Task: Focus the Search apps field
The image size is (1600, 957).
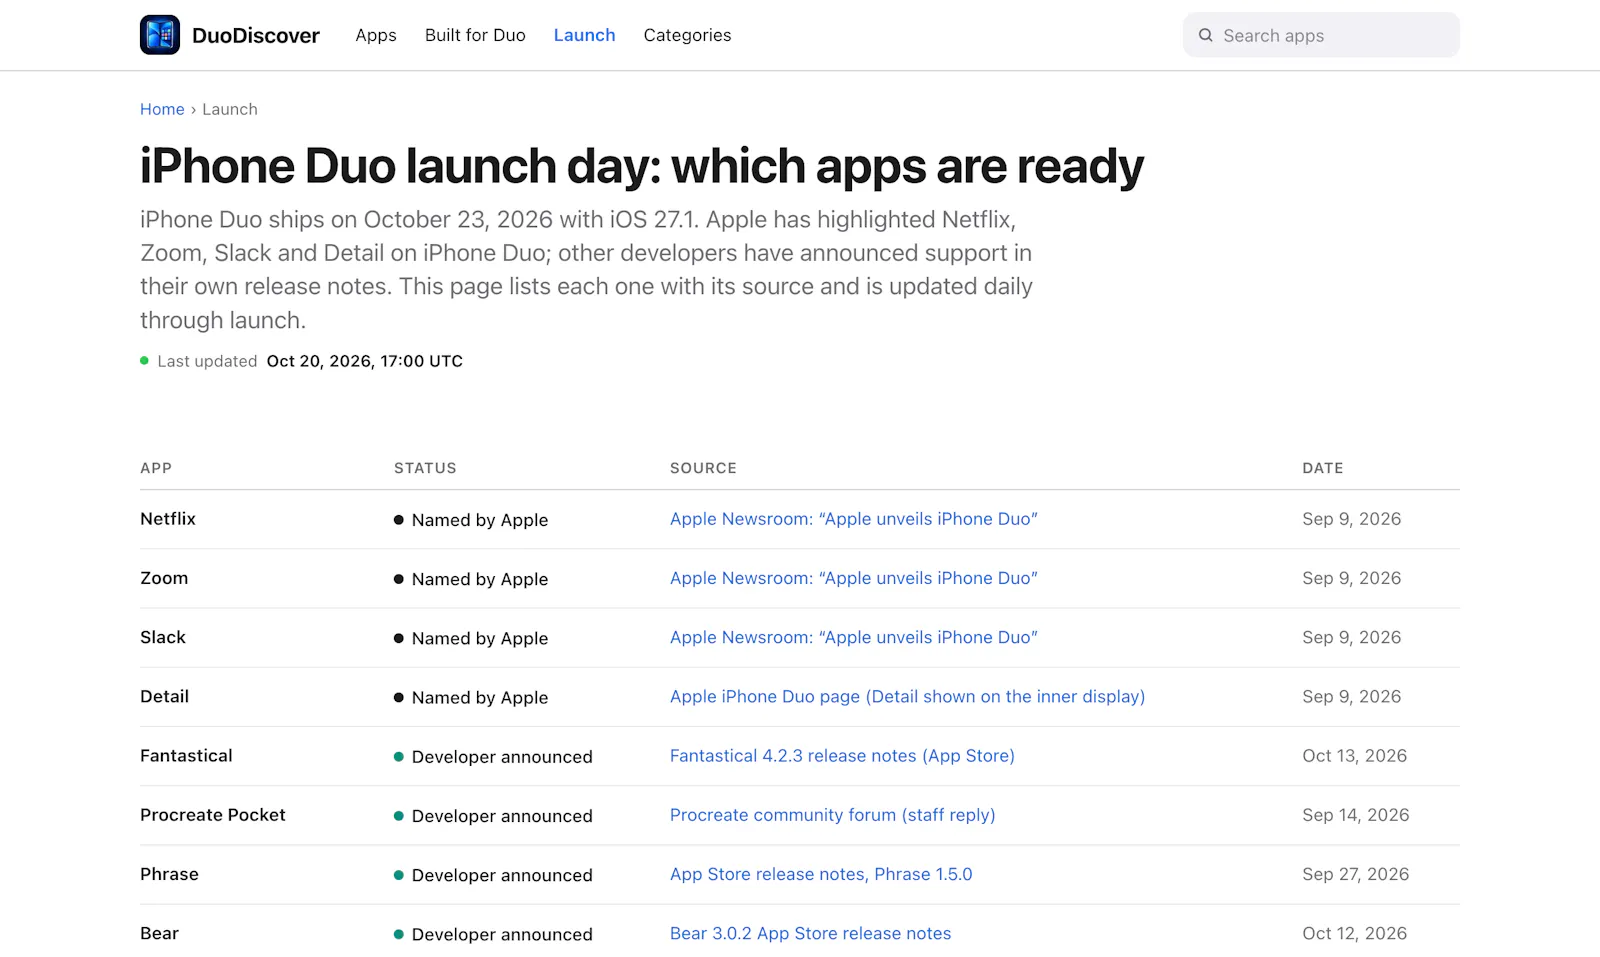Action: (1321, 35)
